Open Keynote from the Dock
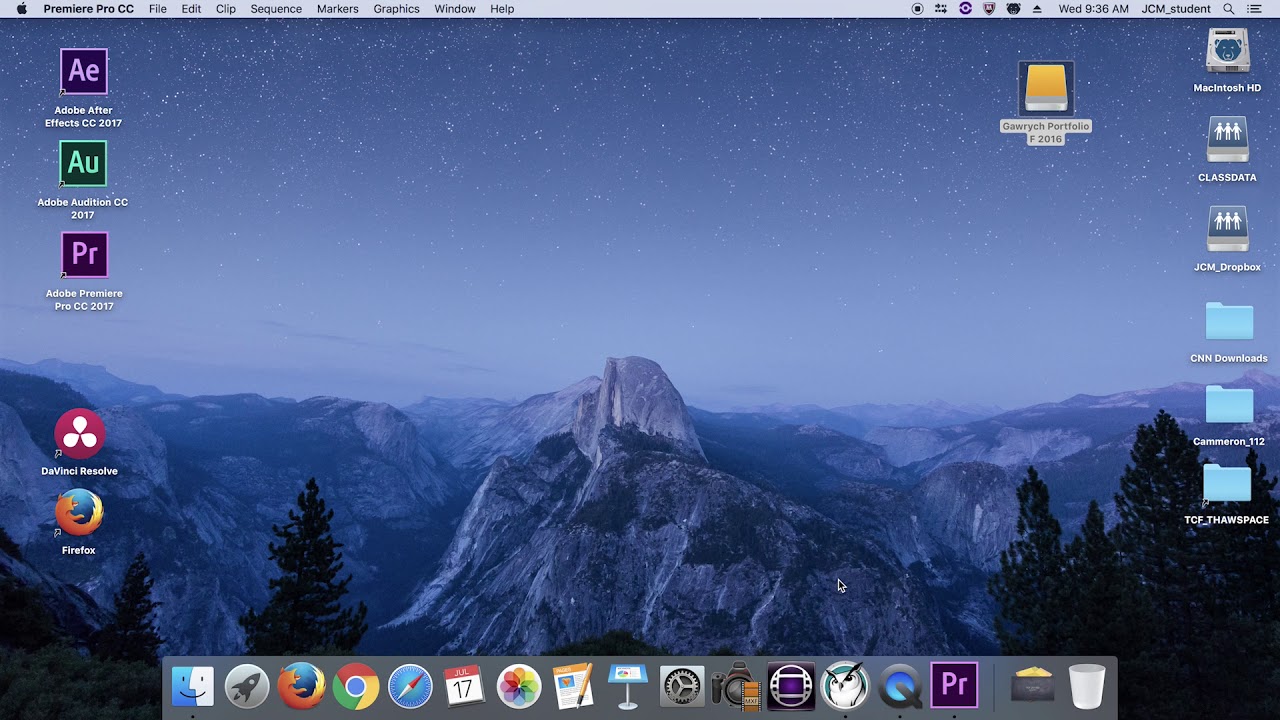1280x720 pixels. (628, 686)
